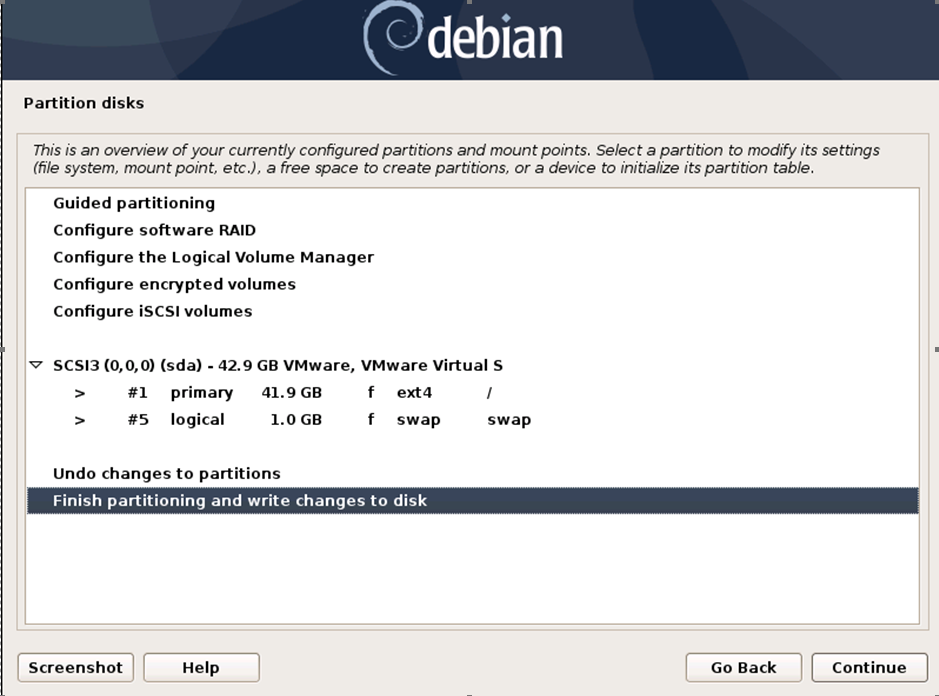Open Configure the Logical Volume Manager

(x=212, y=257)
